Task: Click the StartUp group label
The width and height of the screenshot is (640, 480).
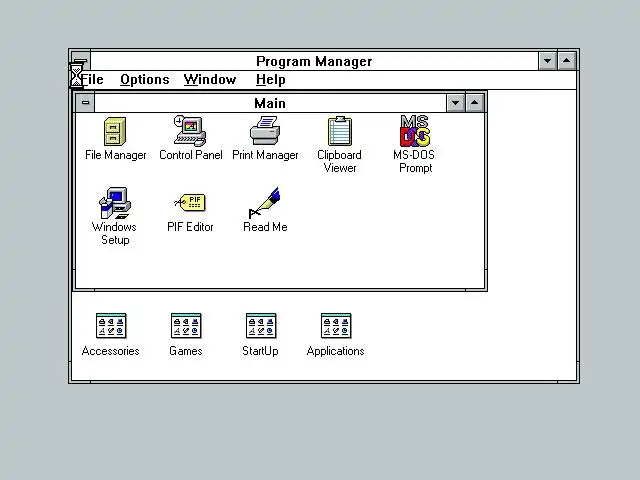Action: [260, 351]
